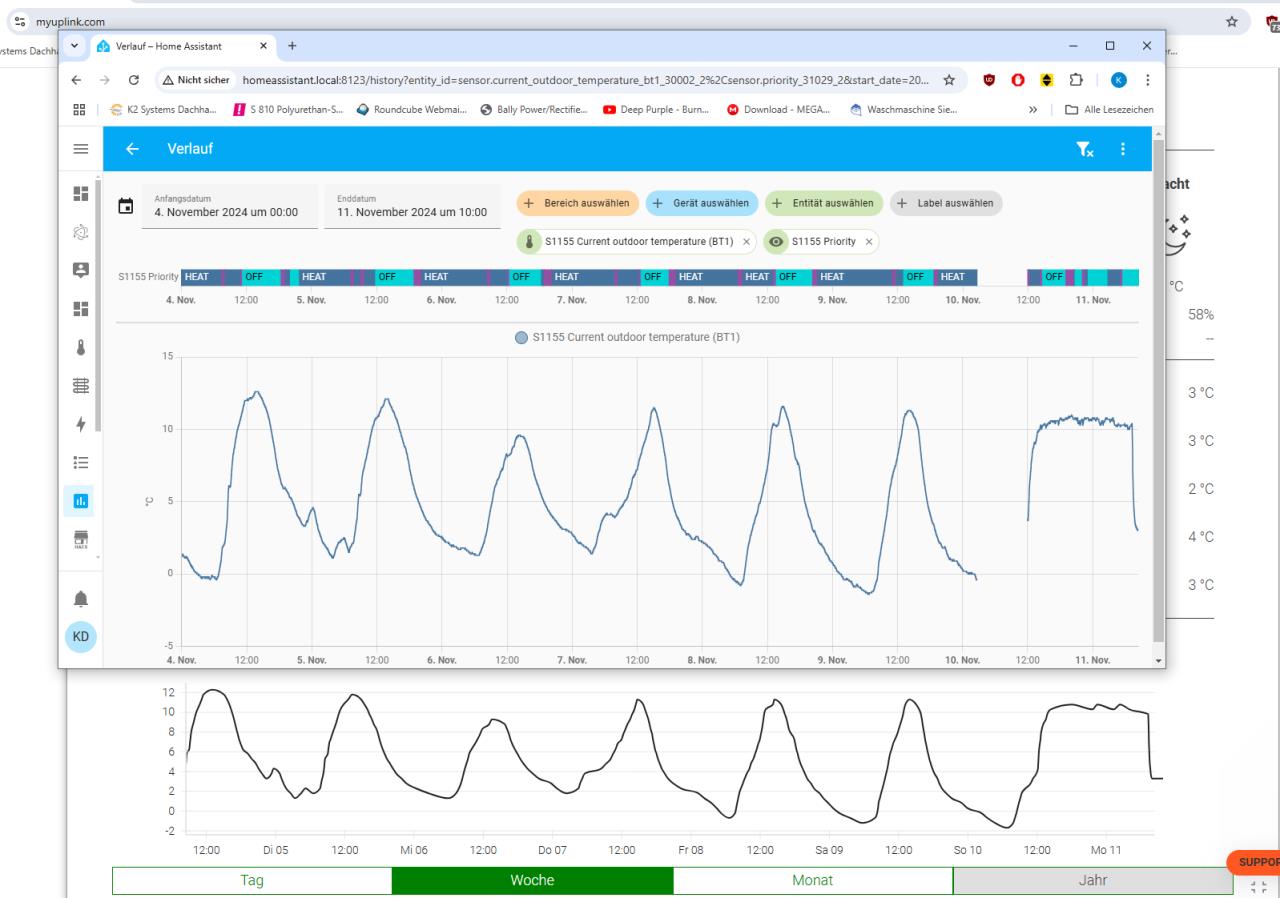Click the Nicht sicher security warning
This screenshot has width=1280, height=898.
[x=197, y=81]
